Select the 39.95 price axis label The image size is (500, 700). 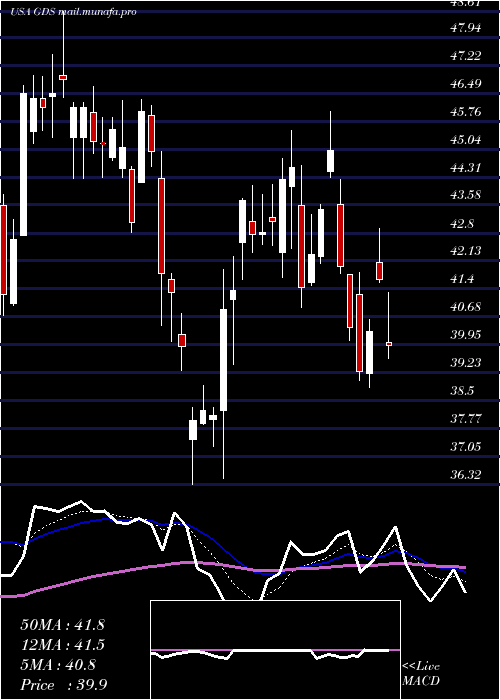pos(466,335)
